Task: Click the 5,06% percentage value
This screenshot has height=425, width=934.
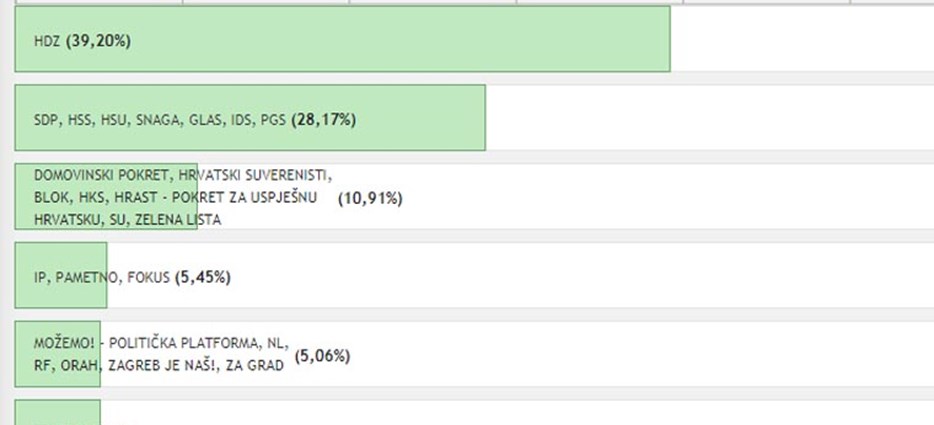Action: pyautogui.click(x=322, y=356)
